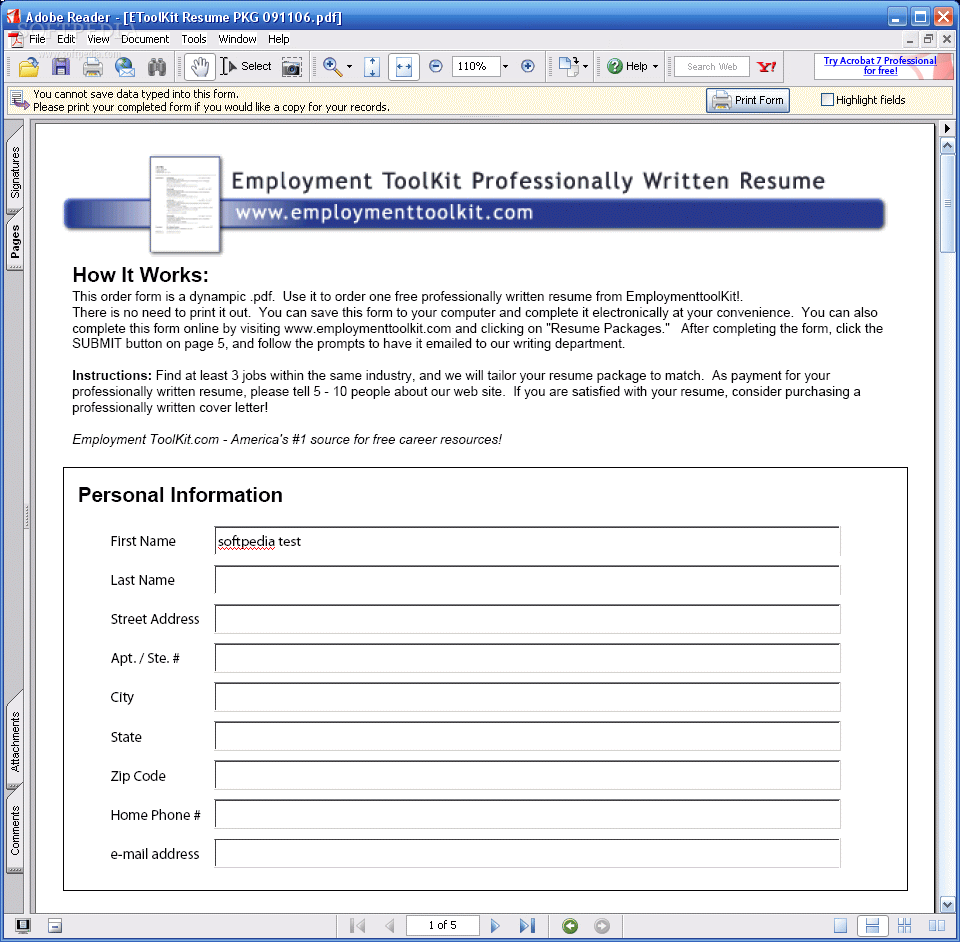
Task: Click the Home Phone # field
Action: pos(527,815)
